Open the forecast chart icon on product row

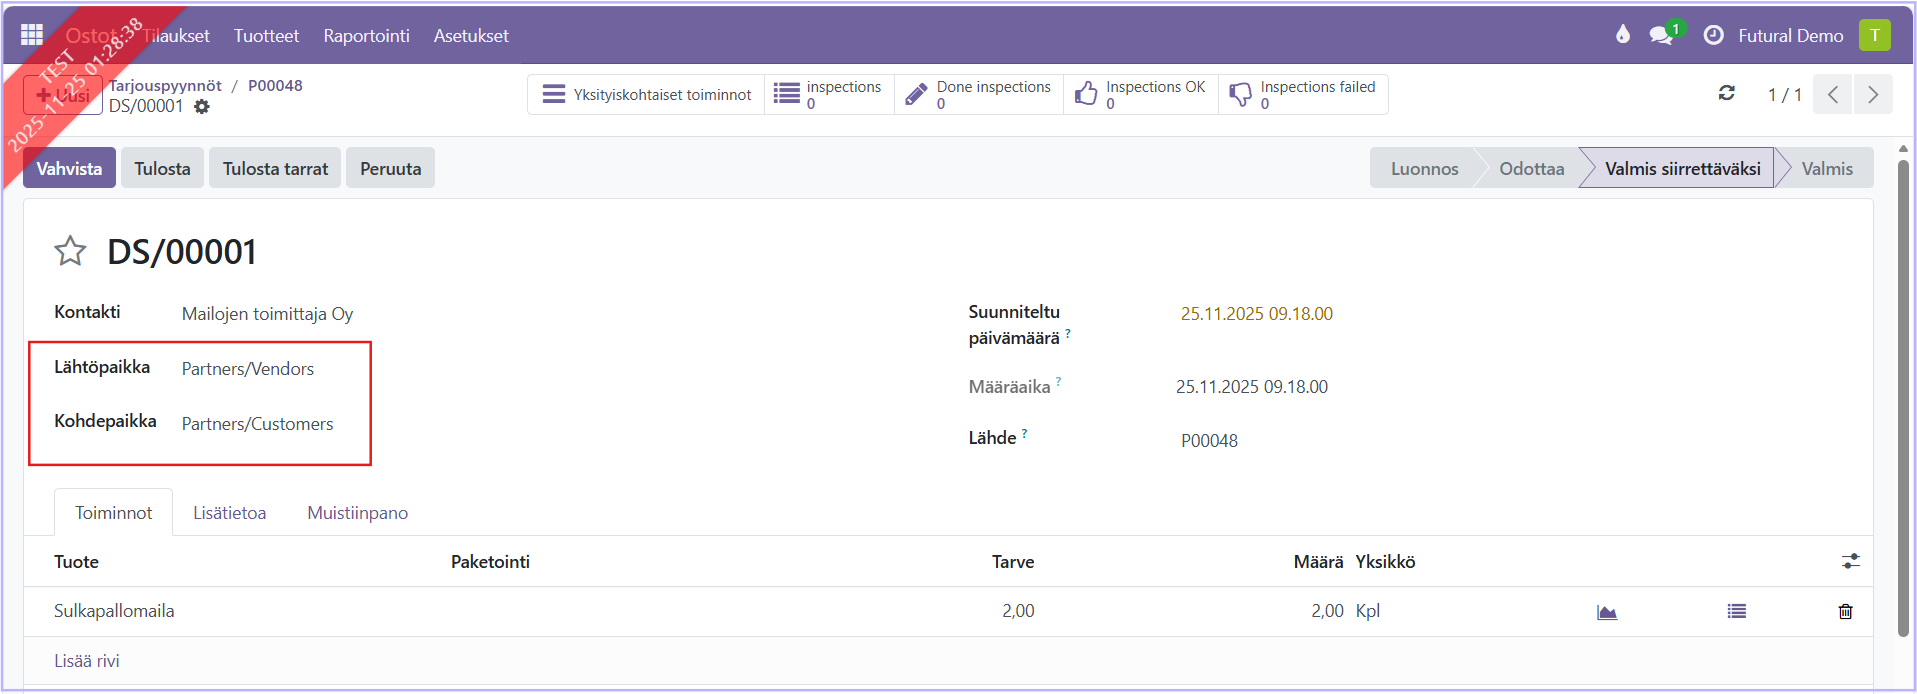click(1607, 612)
